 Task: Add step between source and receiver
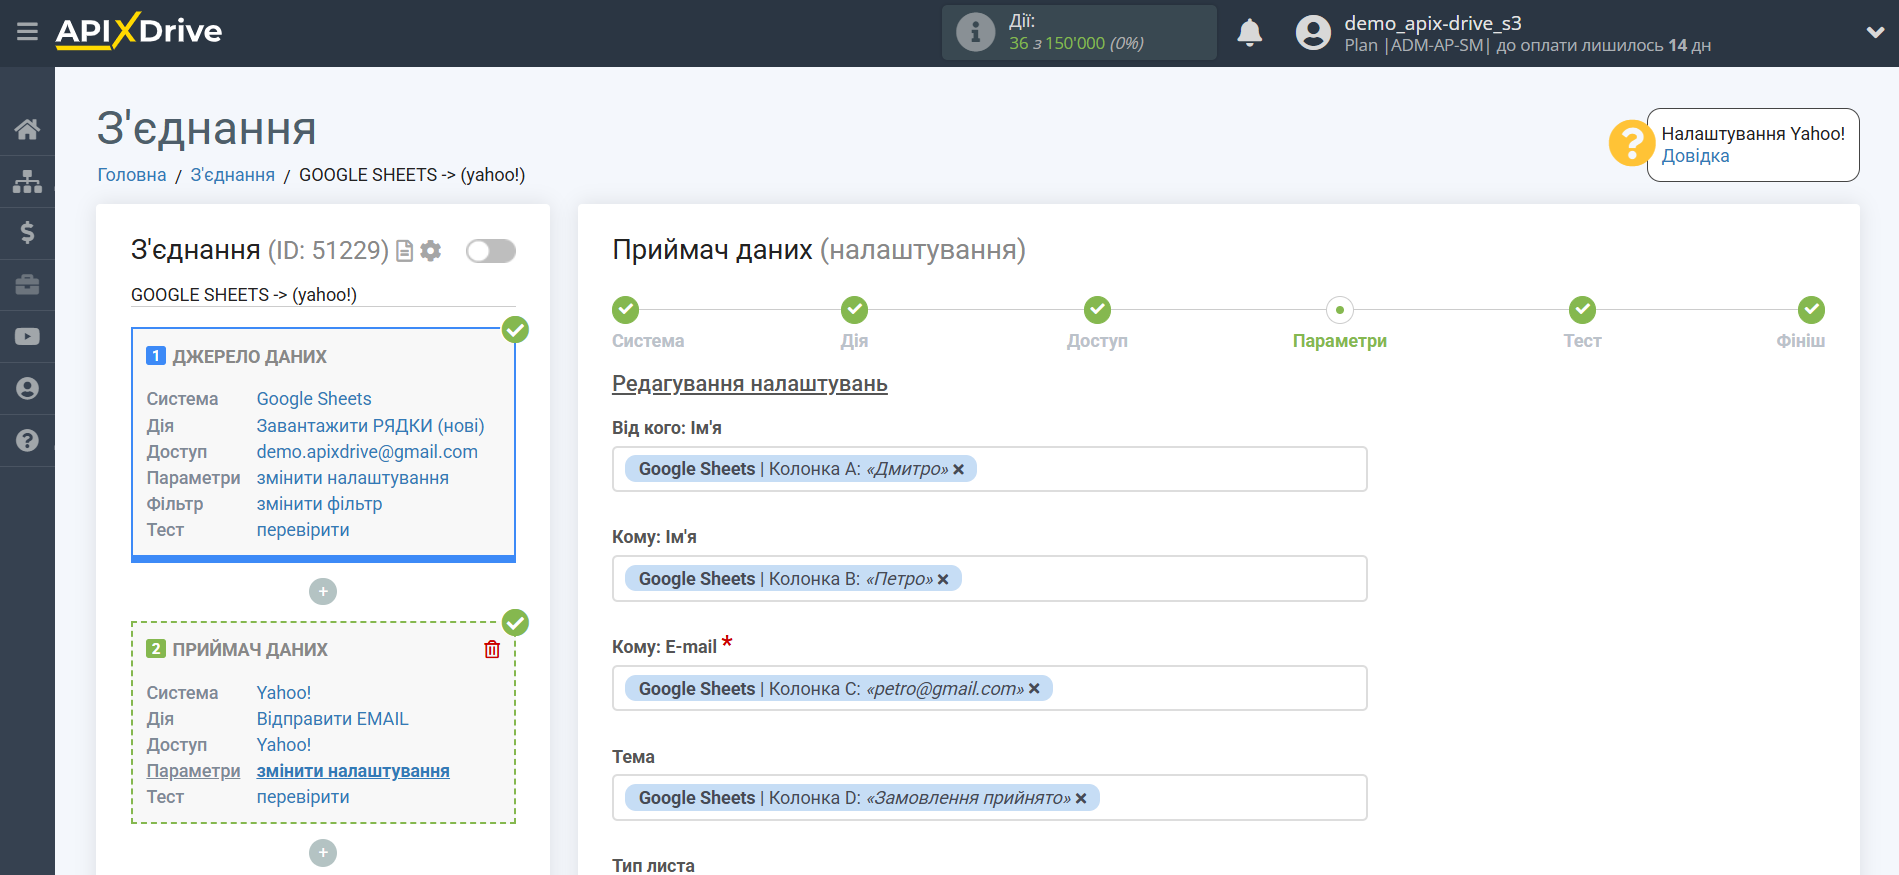click(323, 592)
